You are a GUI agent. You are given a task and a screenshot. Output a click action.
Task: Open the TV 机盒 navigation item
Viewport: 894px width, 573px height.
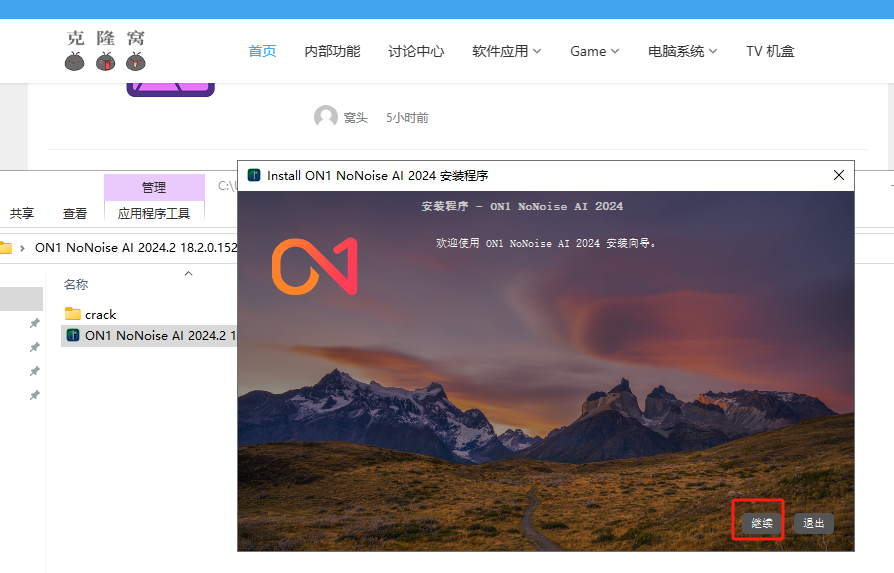click(x=770, y=51)
